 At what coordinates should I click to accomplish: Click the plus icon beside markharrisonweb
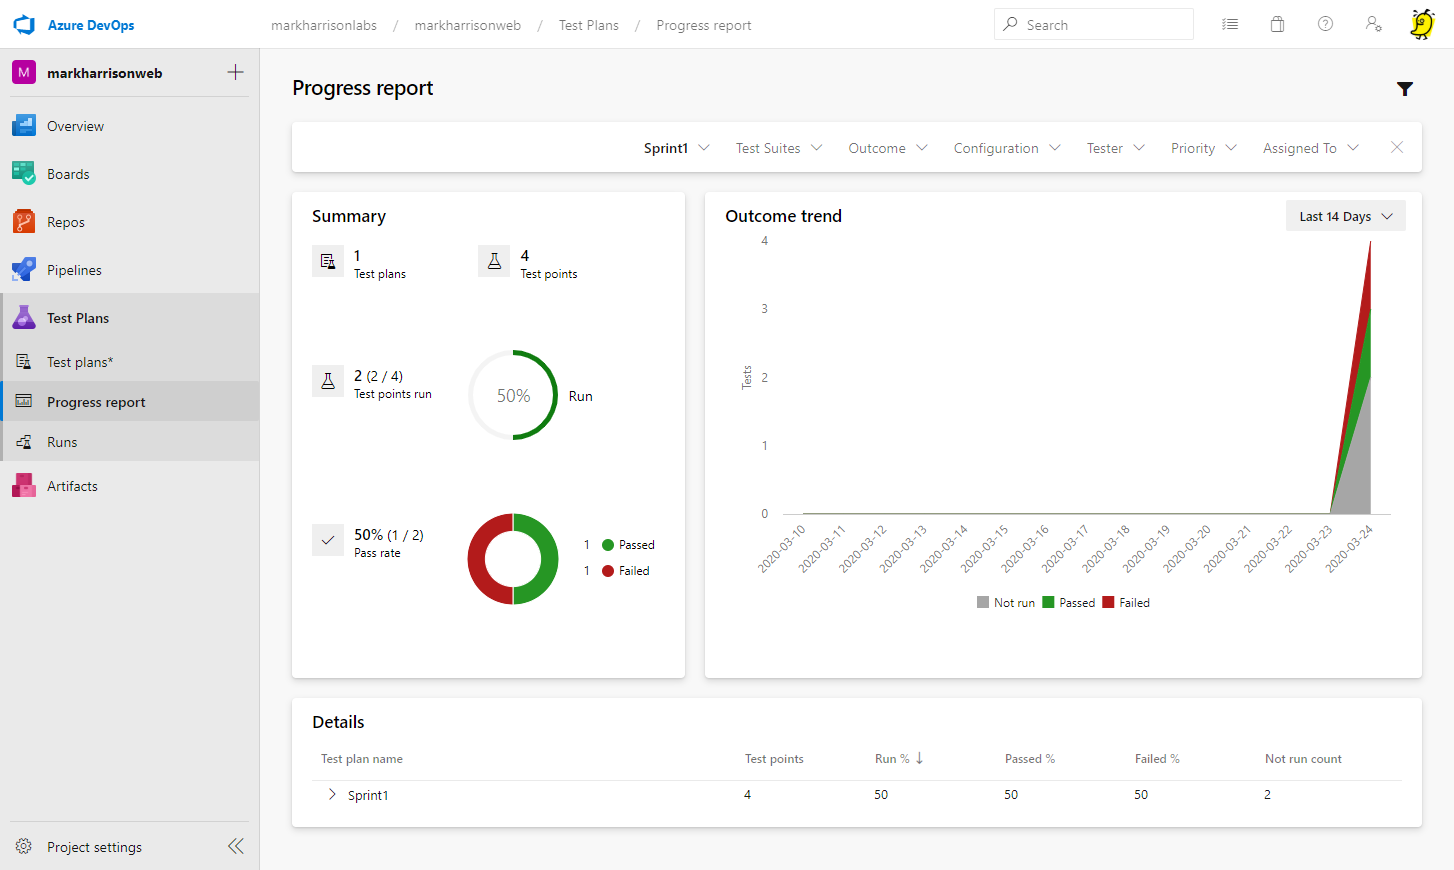(235, 72)
